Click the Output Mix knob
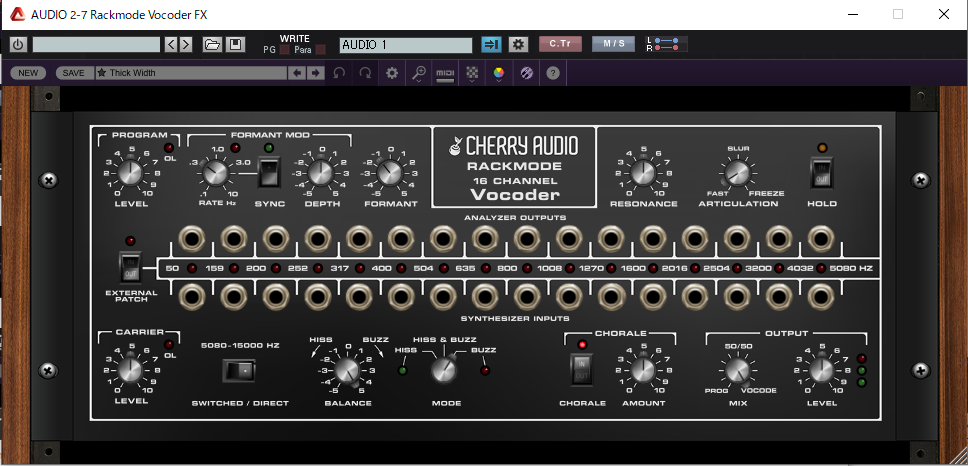Viewport: 968px width, 466px height. pyautogui.click(x=736, y=370)
